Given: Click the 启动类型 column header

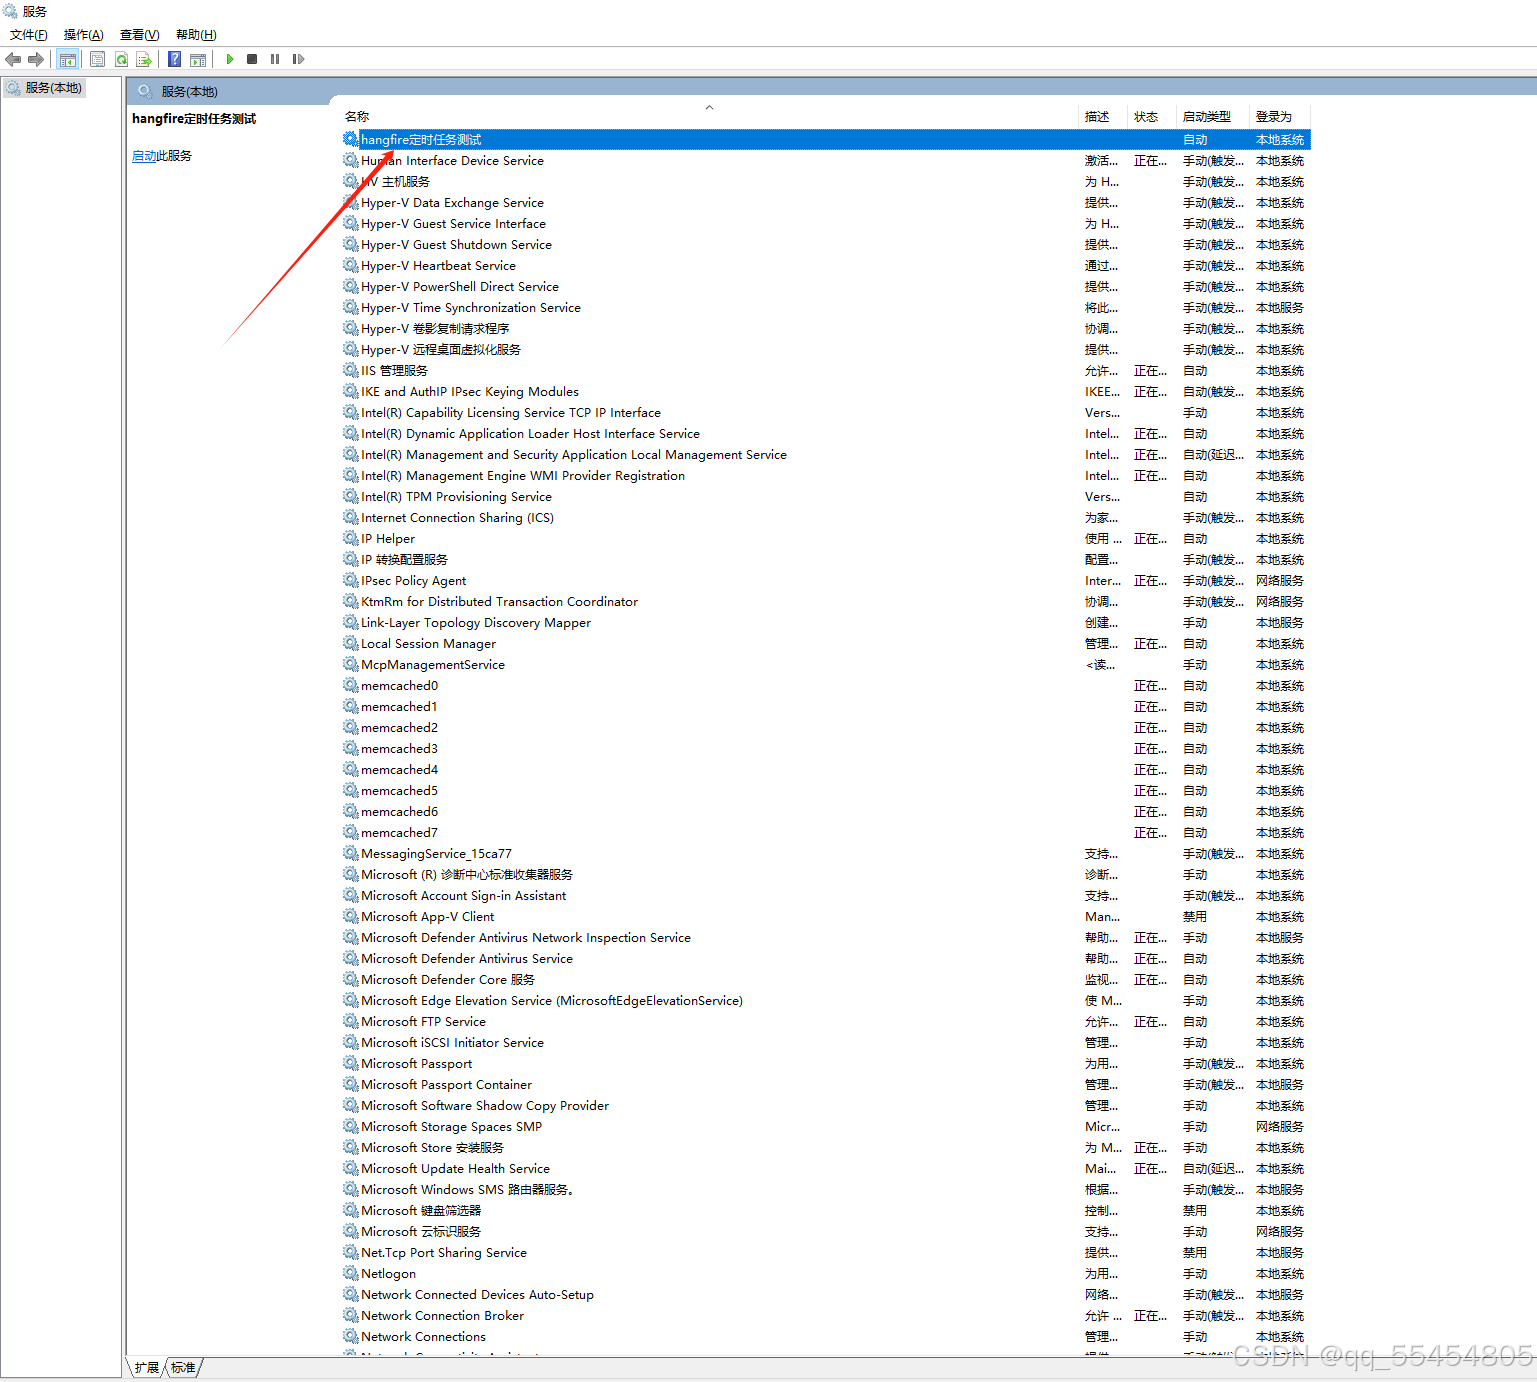Looking at the screenshot, I should (1210, 116).
